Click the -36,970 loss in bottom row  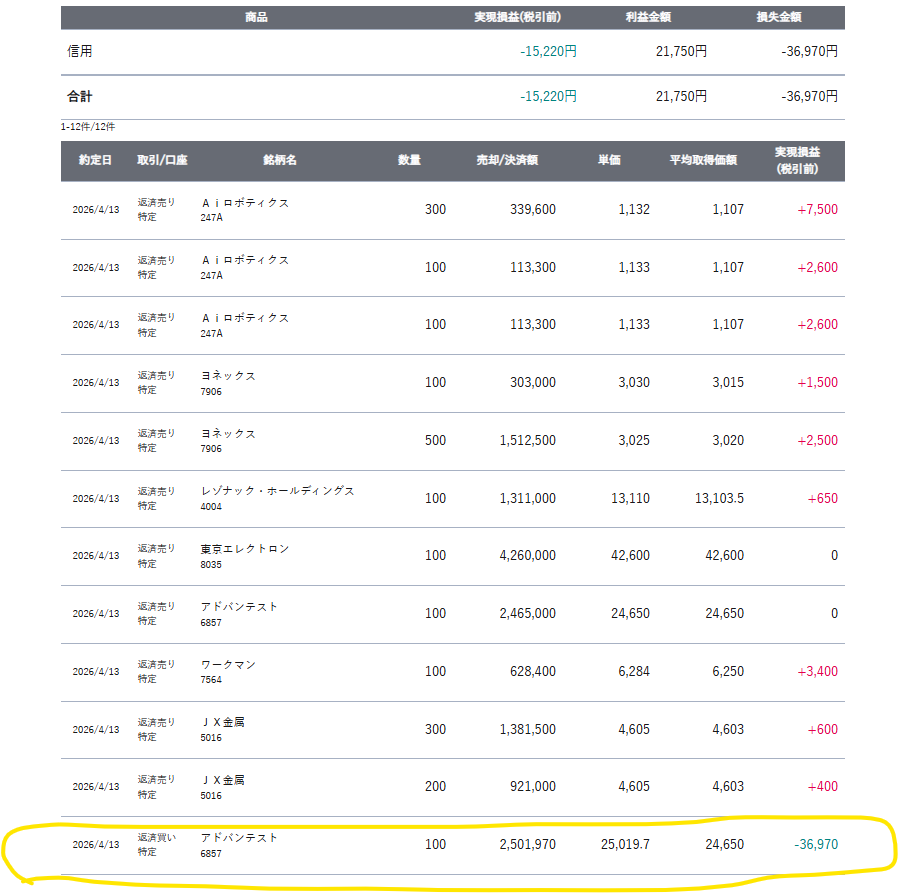816,845
